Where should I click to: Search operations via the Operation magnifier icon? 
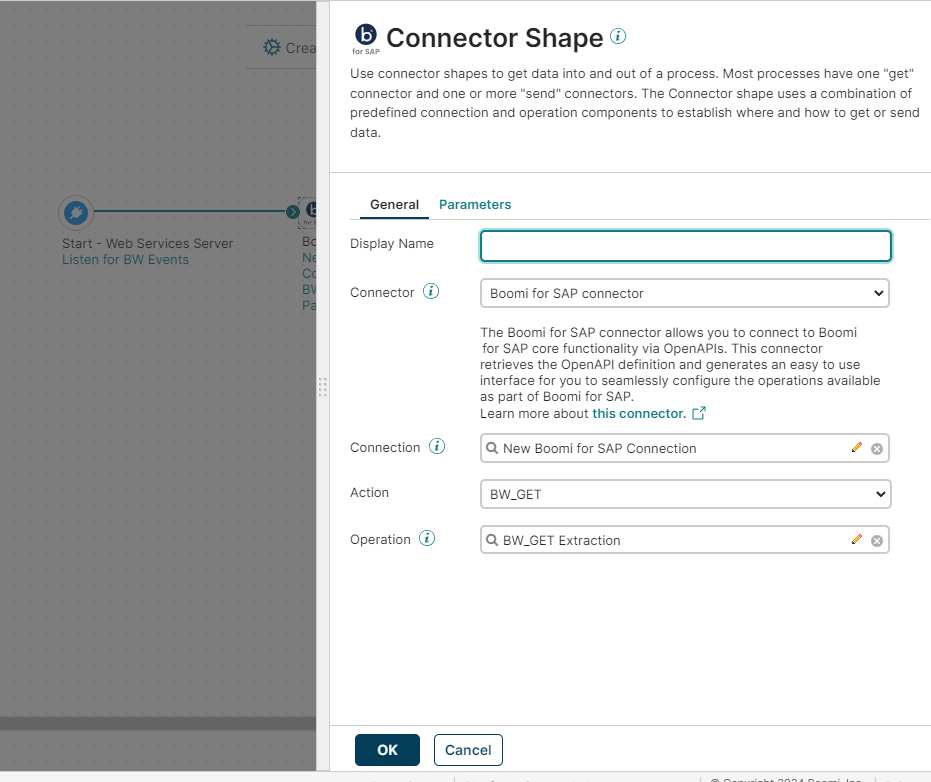491,539
